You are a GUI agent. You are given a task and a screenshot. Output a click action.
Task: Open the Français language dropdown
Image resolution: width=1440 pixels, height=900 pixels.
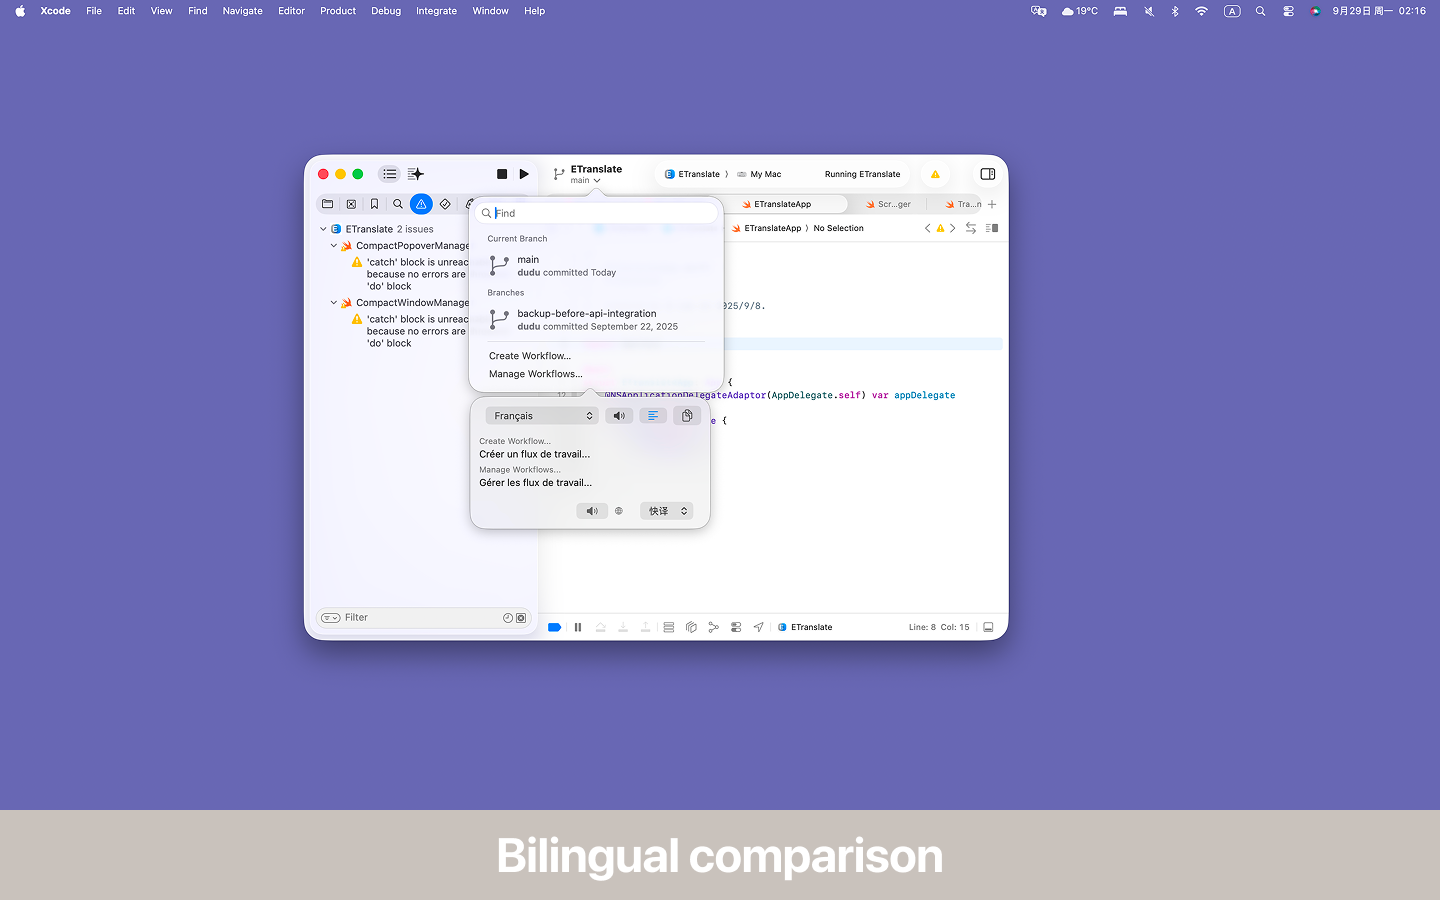click(x=542, y=416)
